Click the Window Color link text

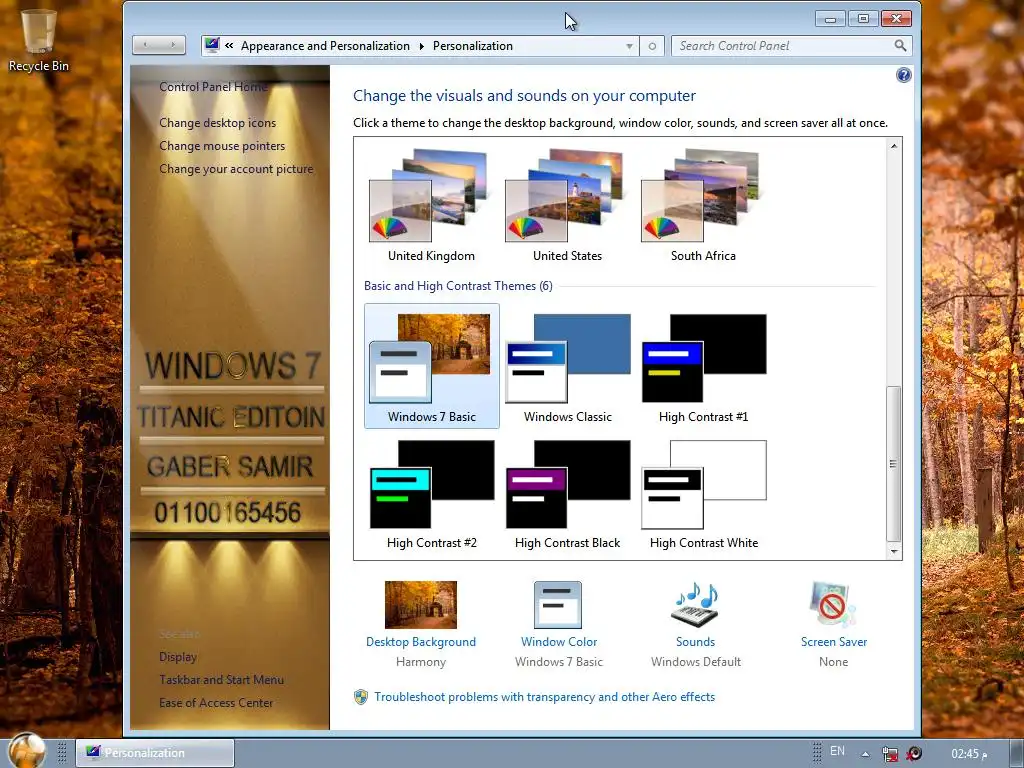coord(559,642)
